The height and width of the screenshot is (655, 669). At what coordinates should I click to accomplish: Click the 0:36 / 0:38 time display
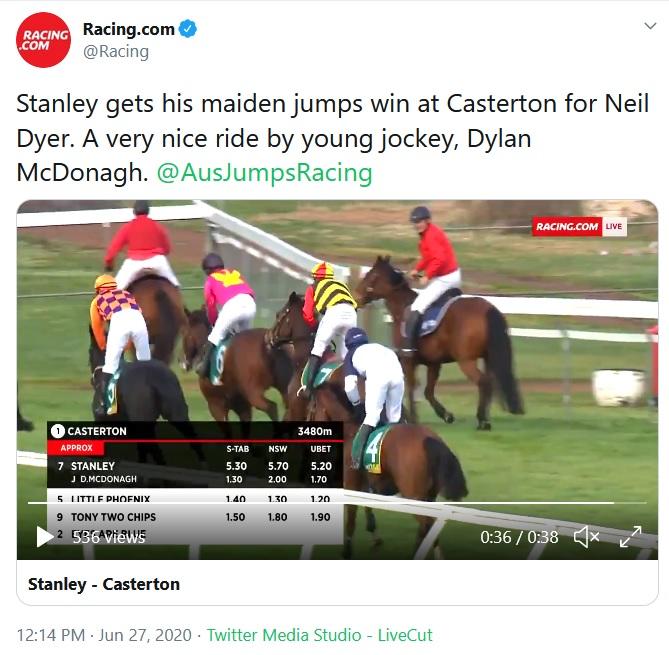click(x=519, y=537)
